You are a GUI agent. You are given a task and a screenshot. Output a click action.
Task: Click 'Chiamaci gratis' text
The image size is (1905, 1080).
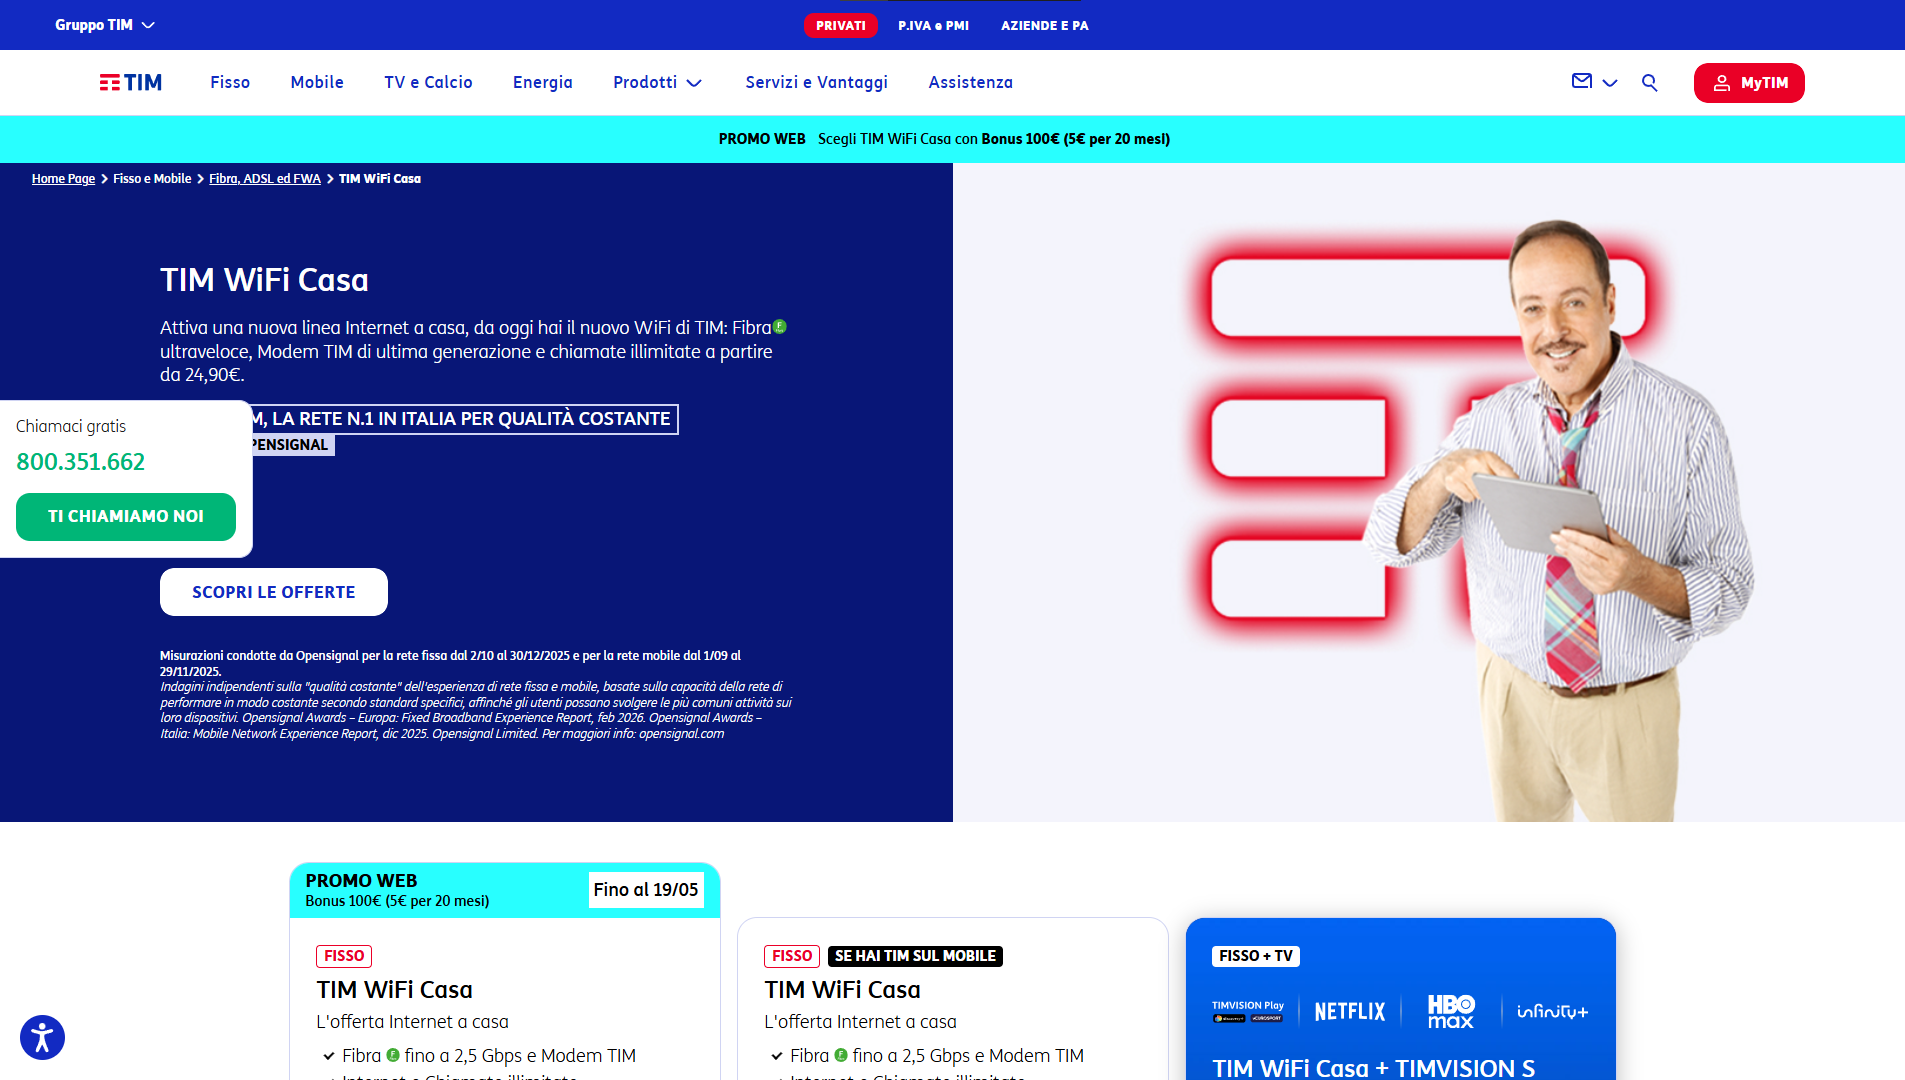71,426
